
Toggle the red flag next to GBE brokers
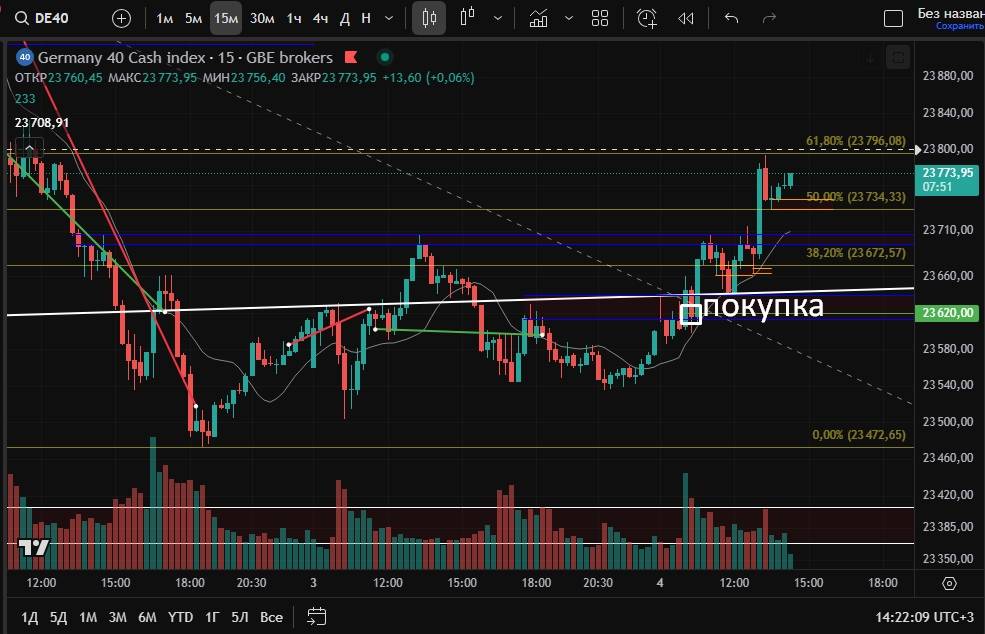pyautogui.click(x=351, y=58)
